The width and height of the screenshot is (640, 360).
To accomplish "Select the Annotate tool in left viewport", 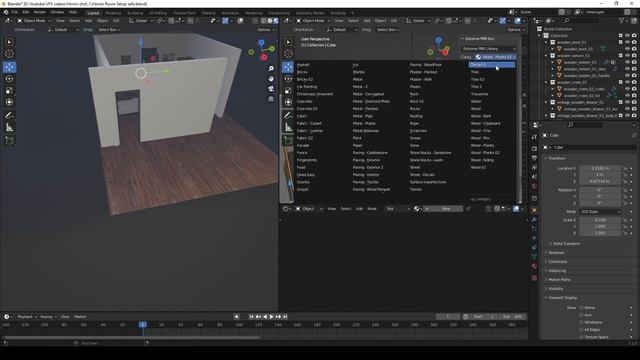I will point(9,116).
